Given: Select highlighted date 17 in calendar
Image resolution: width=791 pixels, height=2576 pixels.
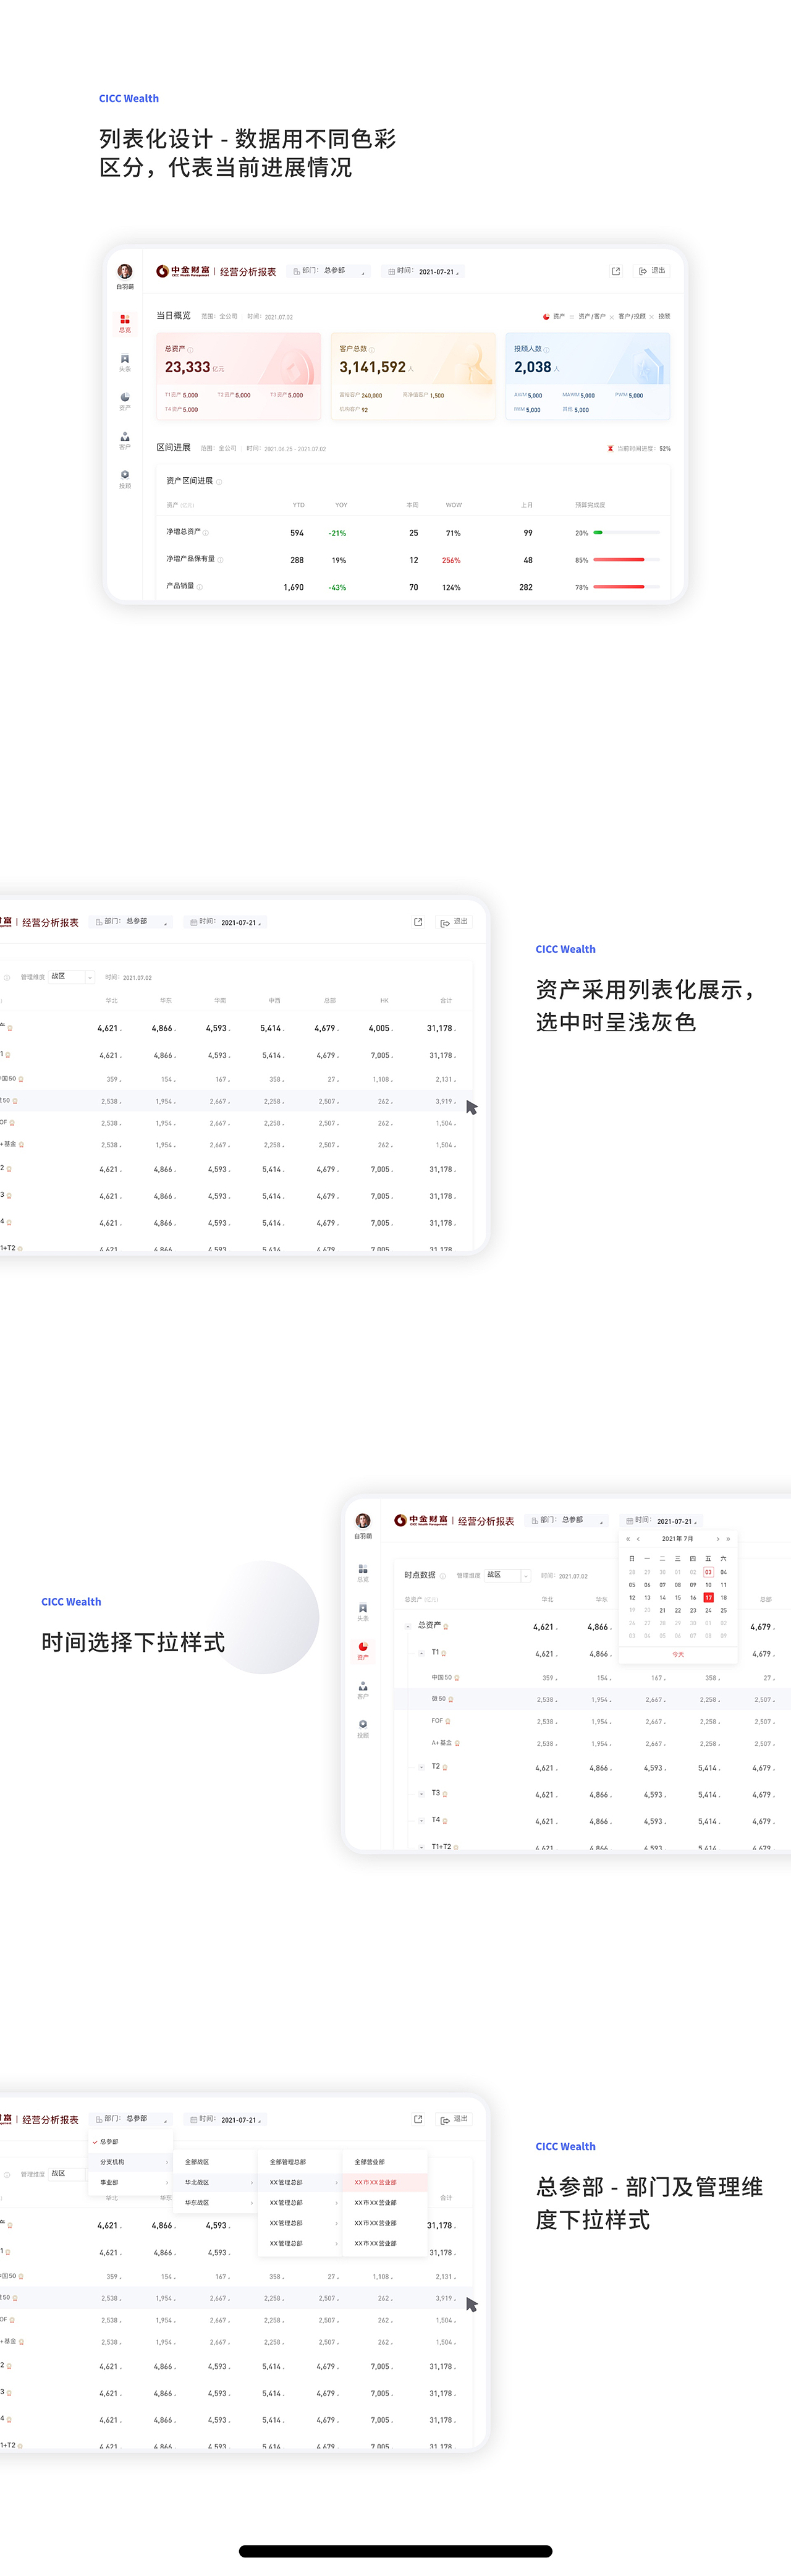Looking at the screenshot, I should (708, 1598).
